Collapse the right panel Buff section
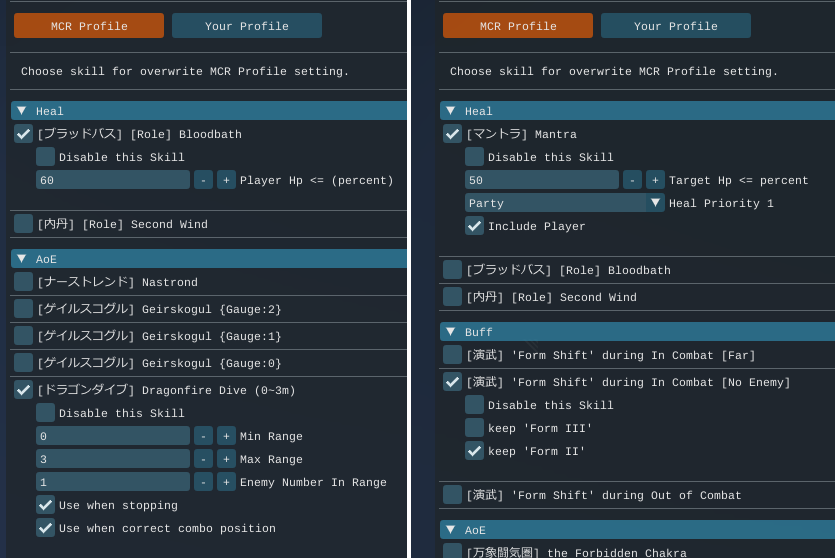This screenshot has width=835, height=558. tap(450, 332)
